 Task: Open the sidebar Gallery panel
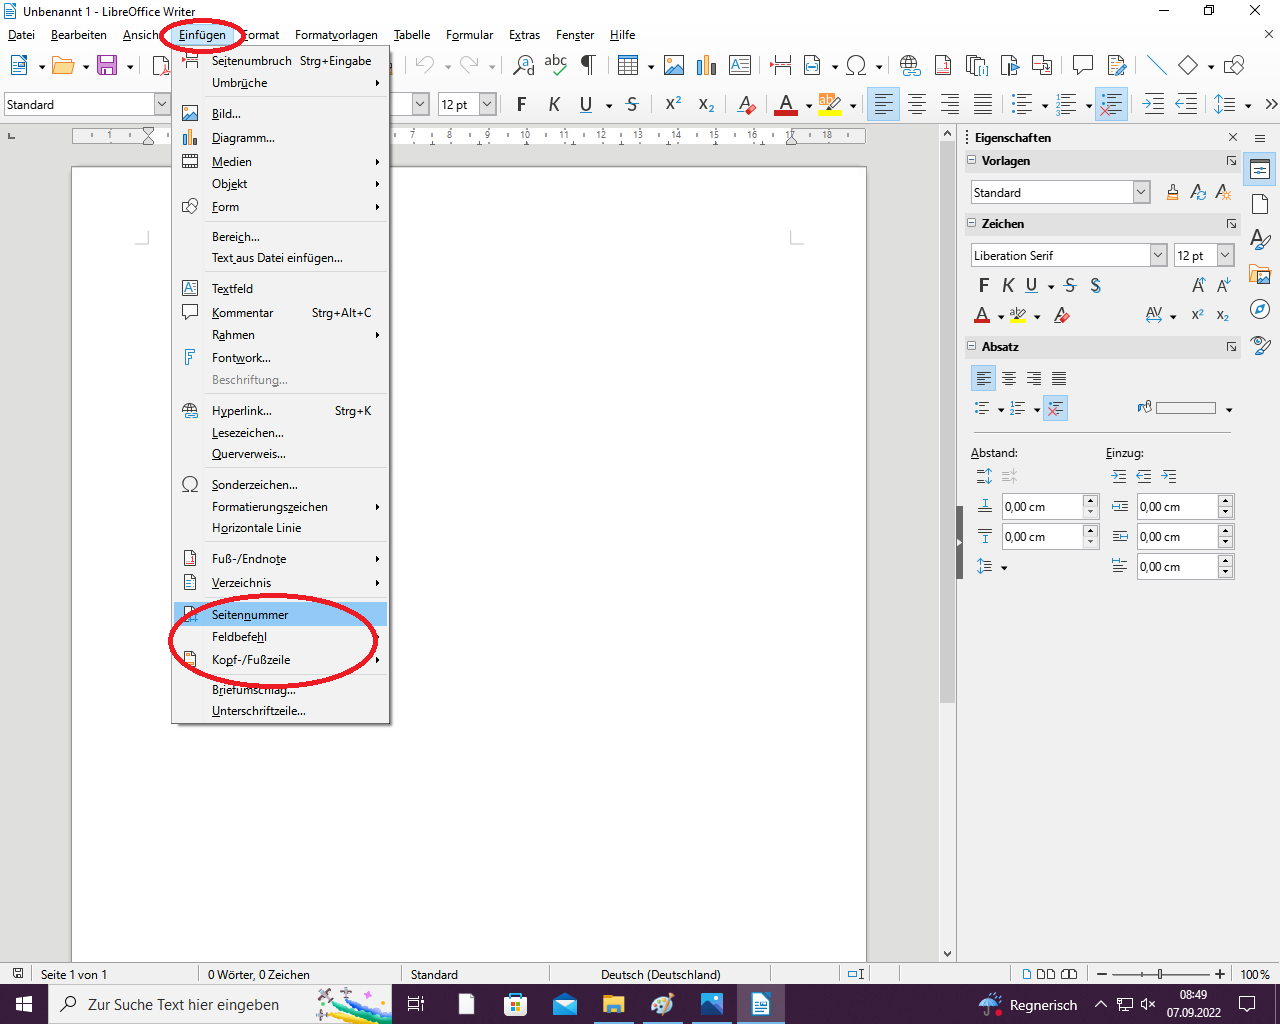coord(1260,275)
